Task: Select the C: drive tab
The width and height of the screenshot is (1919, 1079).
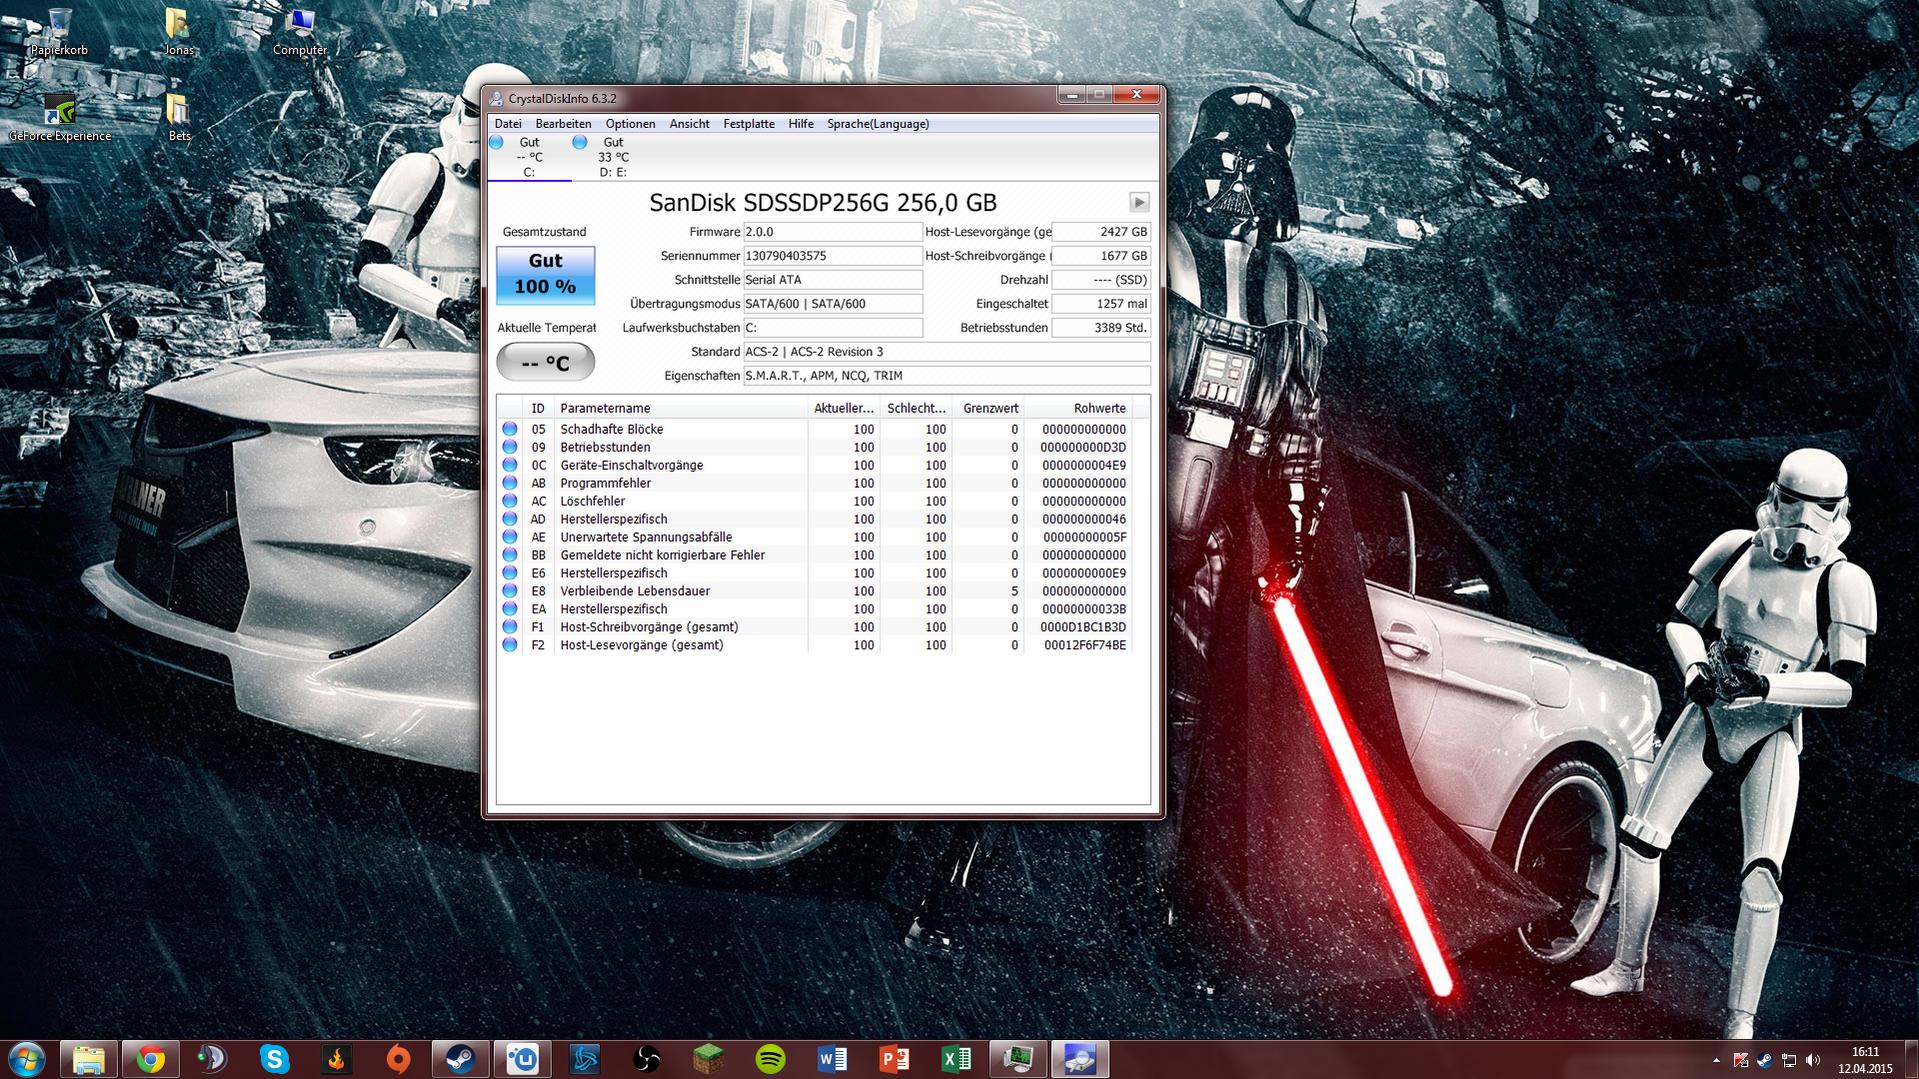Action: pos(529,157)
